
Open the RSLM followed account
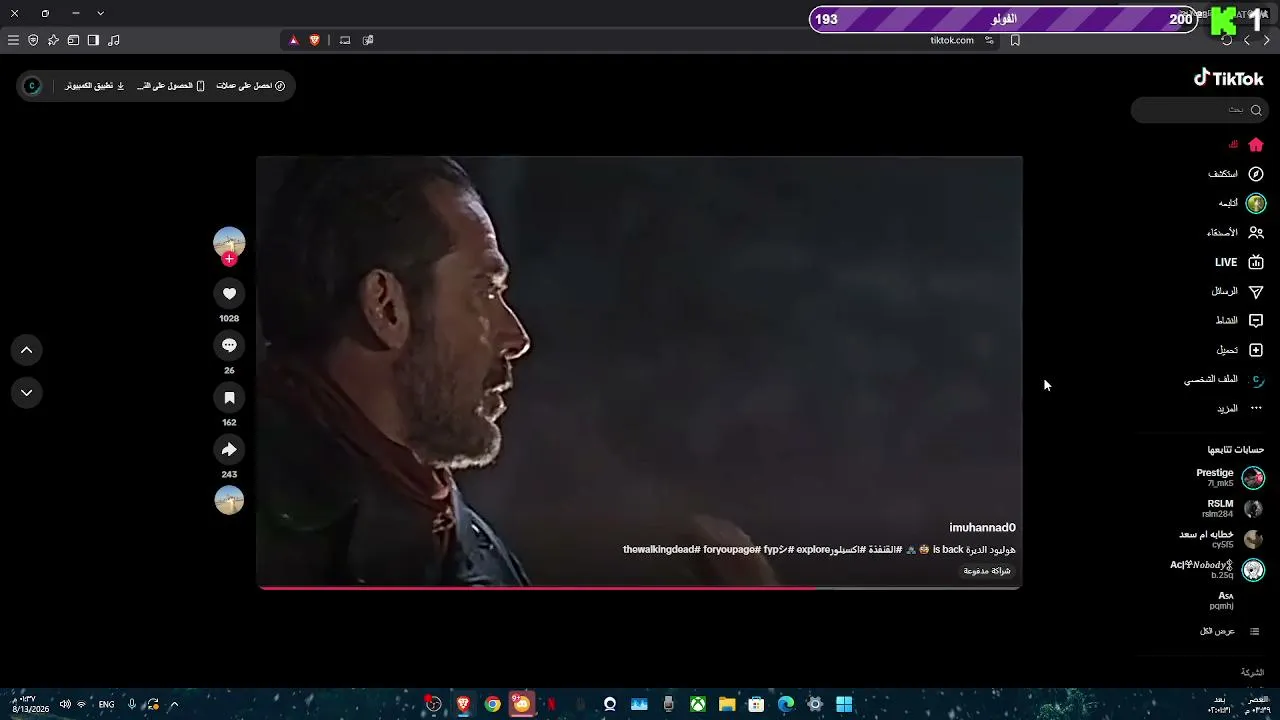[x=1233, y=508]
